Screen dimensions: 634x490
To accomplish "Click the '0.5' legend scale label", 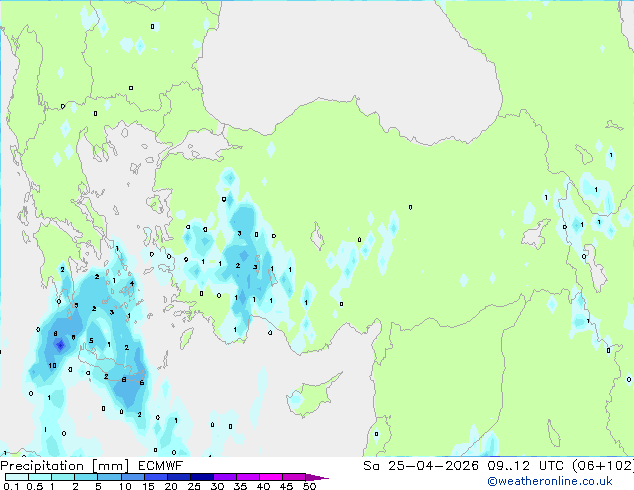I will (35, 486).
